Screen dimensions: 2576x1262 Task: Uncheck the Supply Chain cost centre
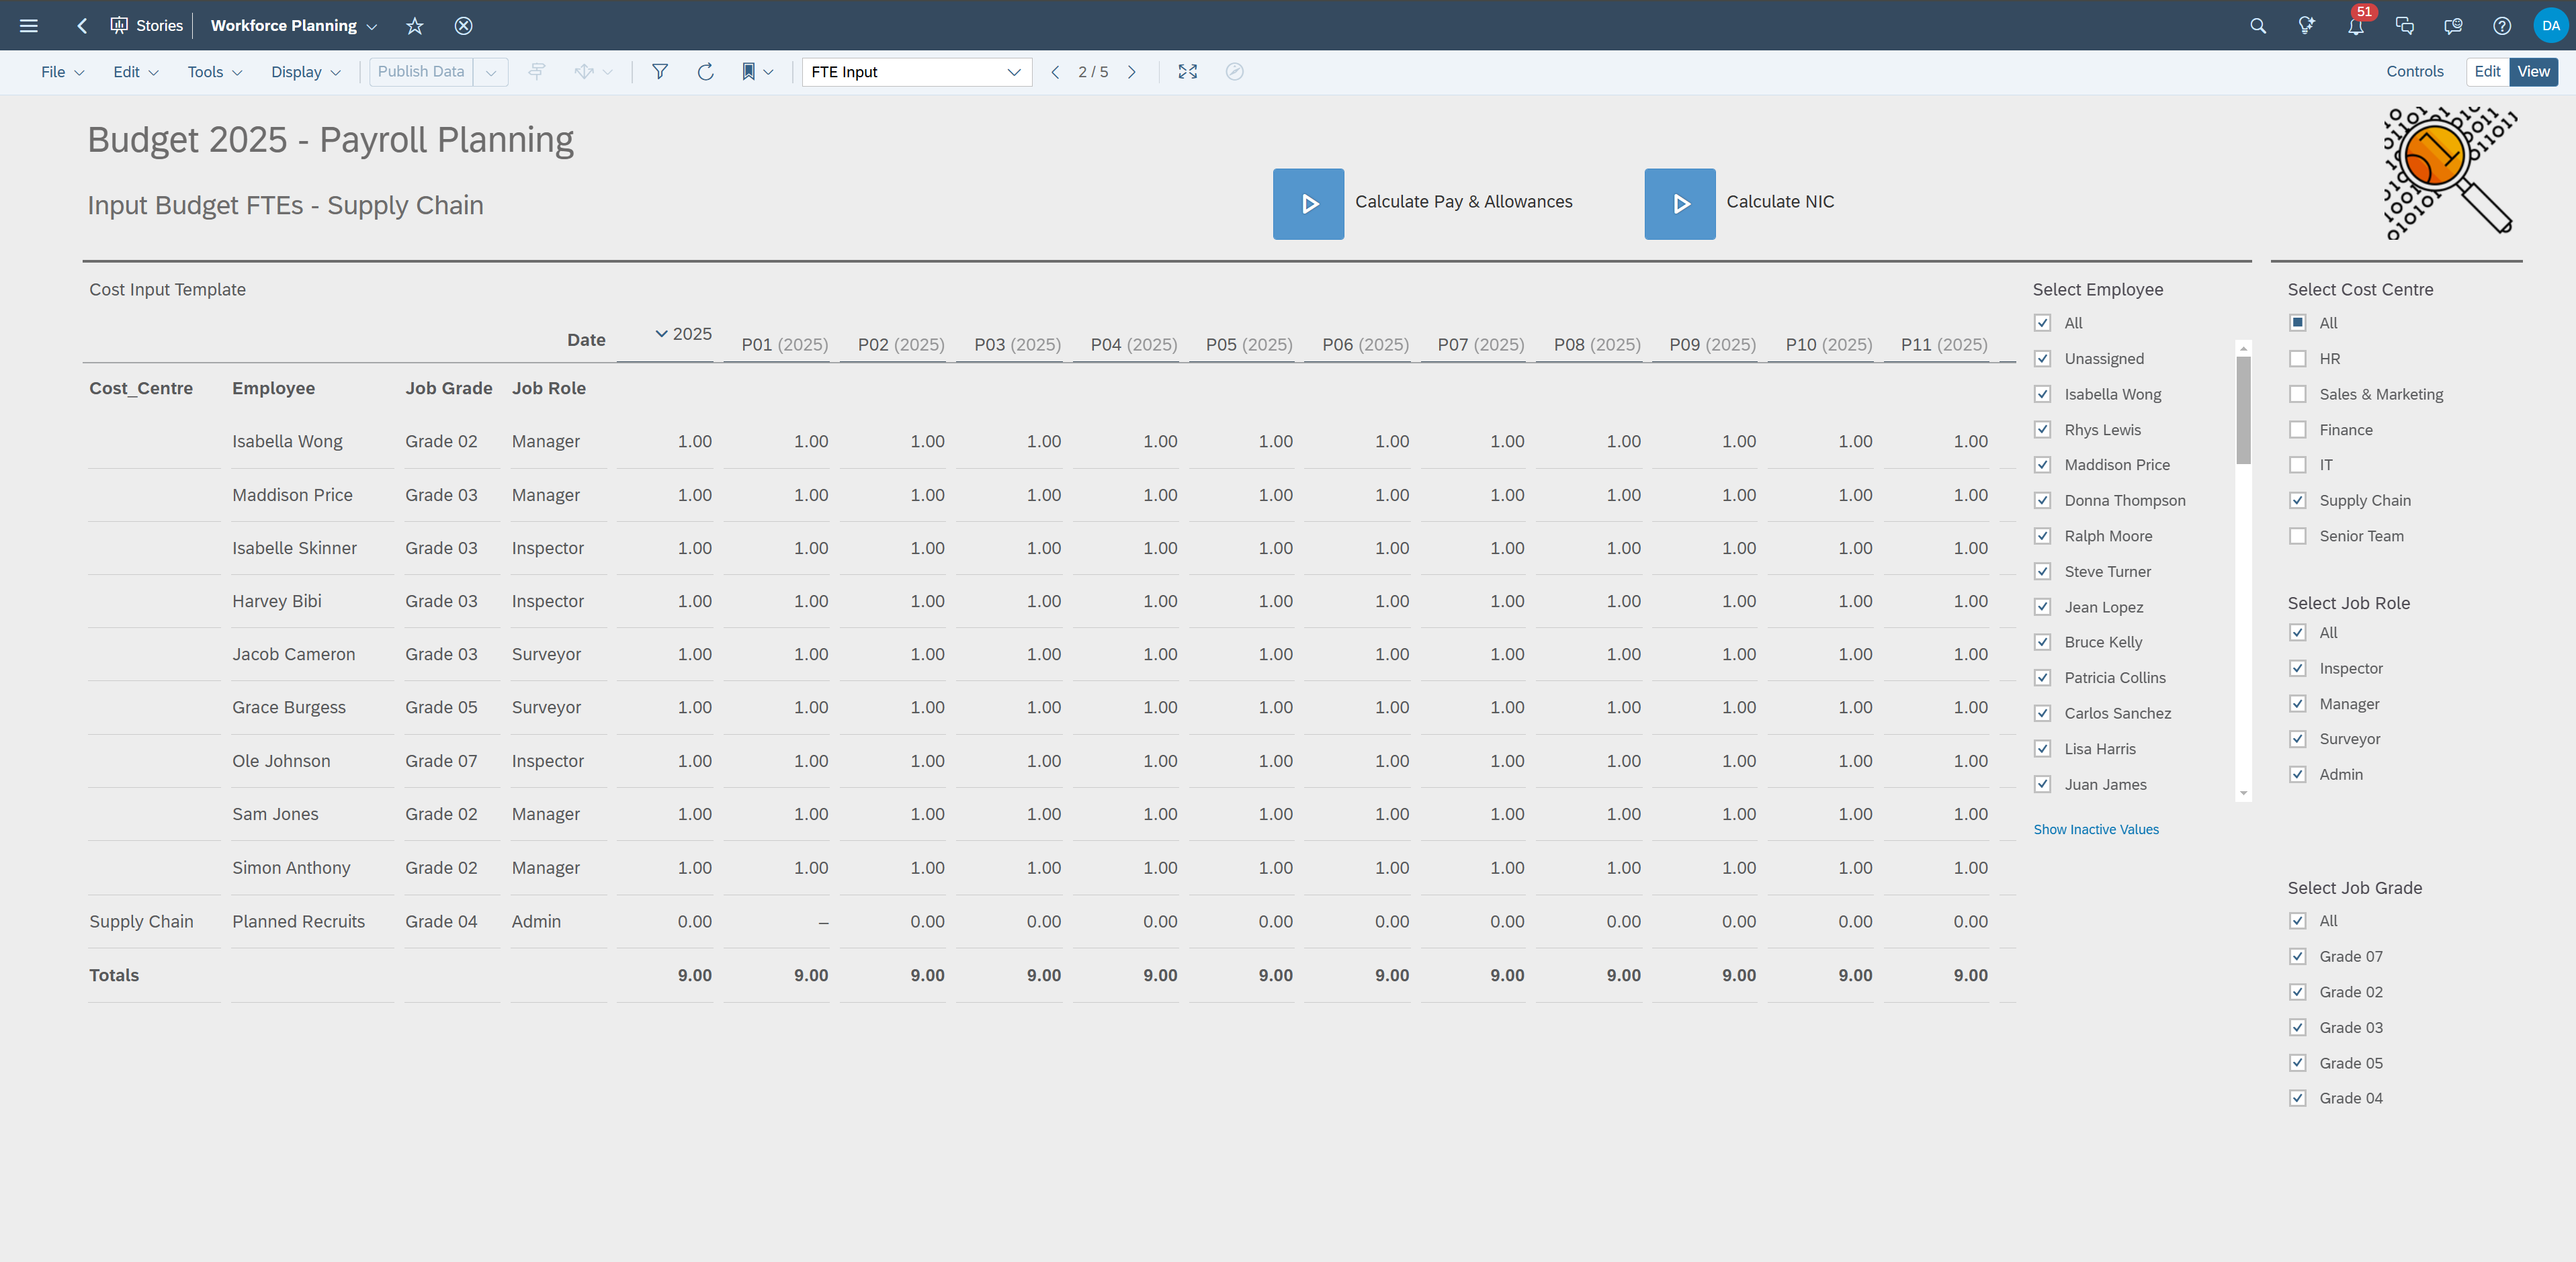point(2298,500)
